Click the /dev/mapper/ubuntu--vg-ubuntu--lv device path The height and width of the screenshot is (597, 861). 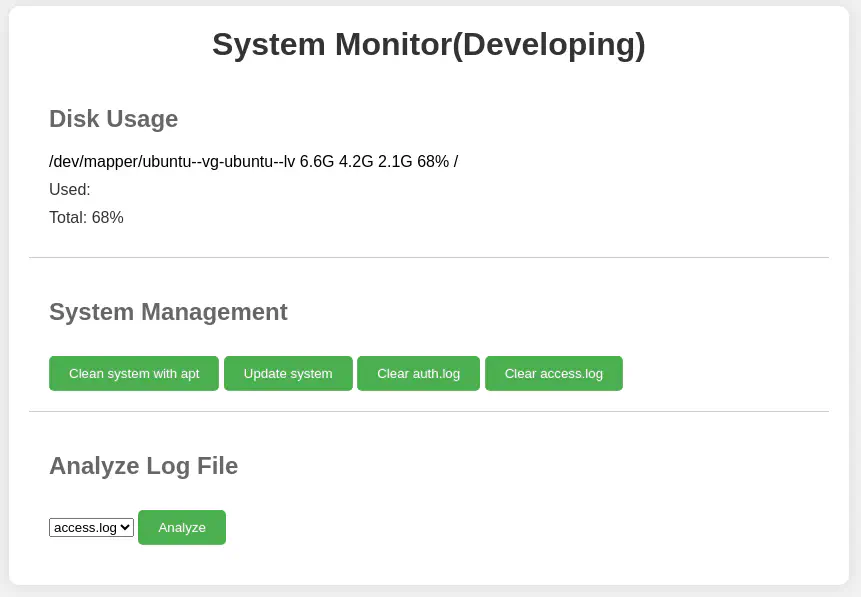tap(172, 162)
